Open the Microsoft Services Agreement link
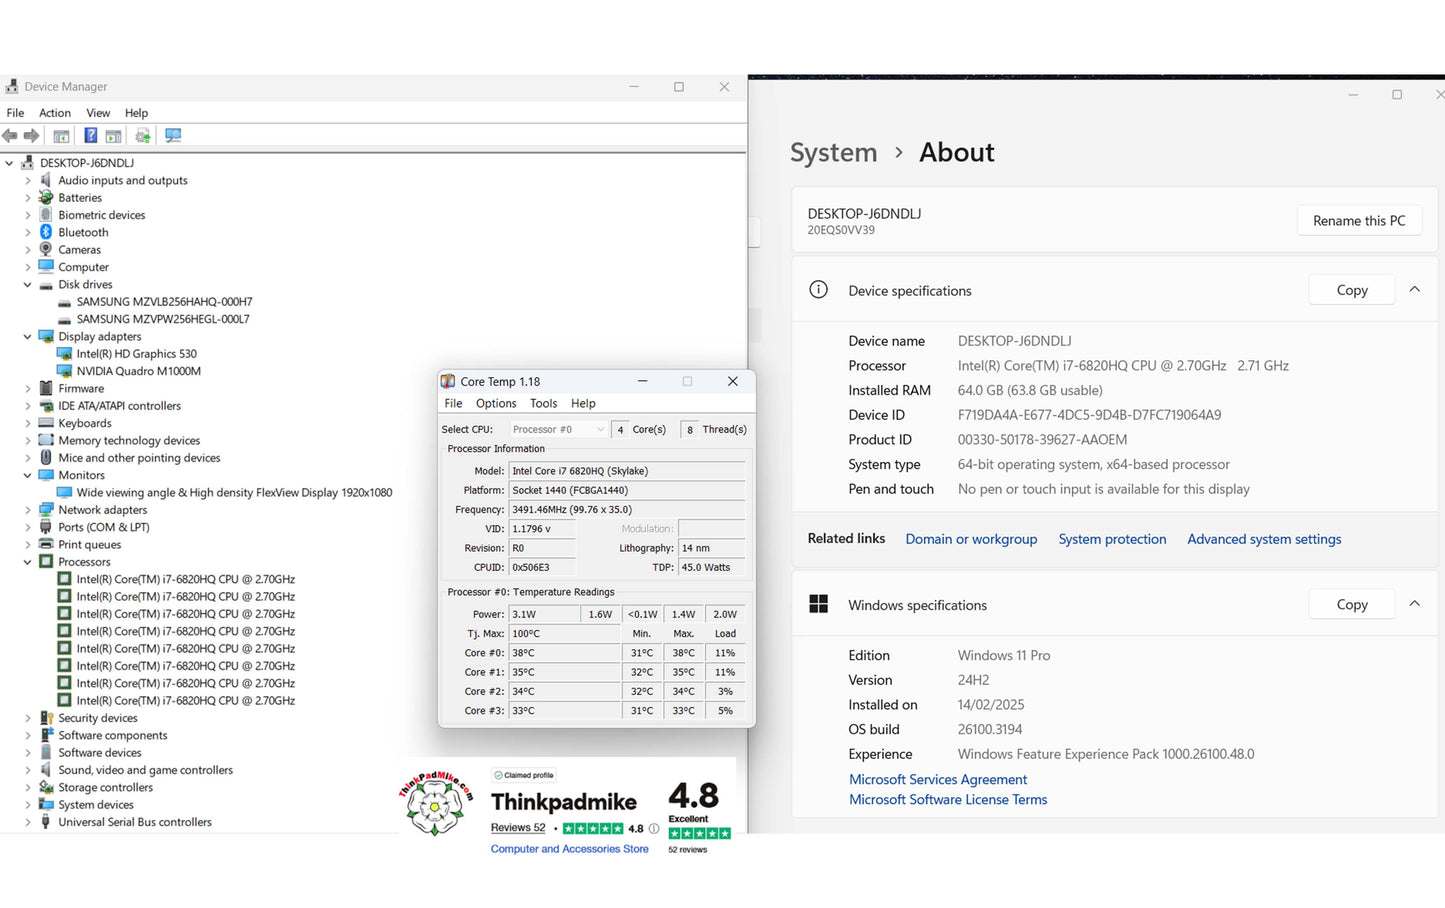The height and width of the screenshot is (908, 1445). 938,779
